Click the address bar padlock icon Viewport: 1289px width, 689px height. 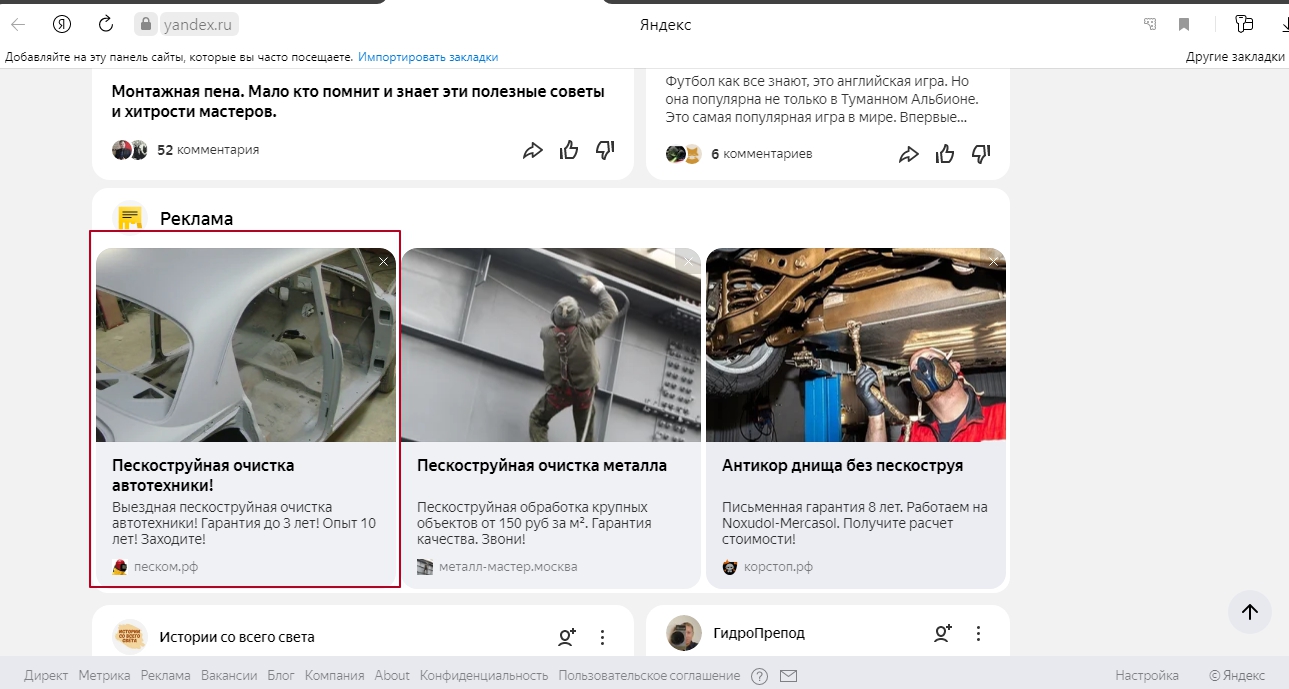[146, 24]
